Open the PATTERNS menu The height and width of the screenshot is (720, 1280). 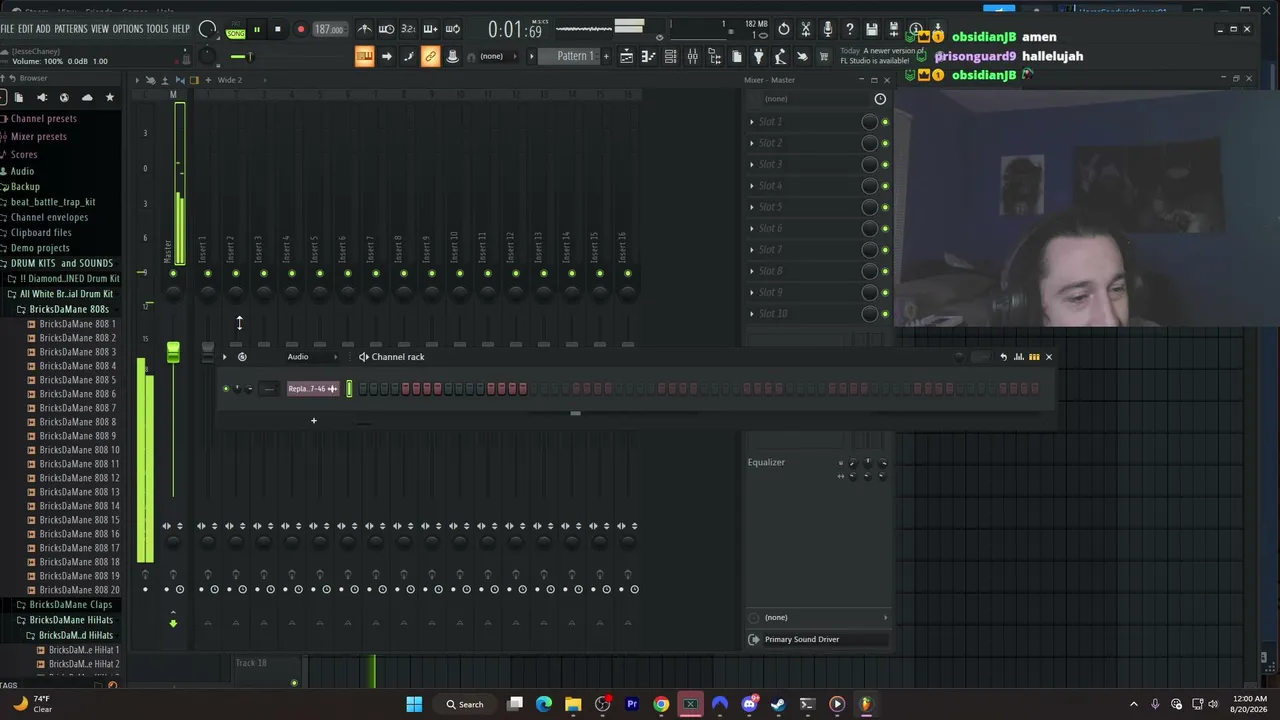(x=70, y=29)
